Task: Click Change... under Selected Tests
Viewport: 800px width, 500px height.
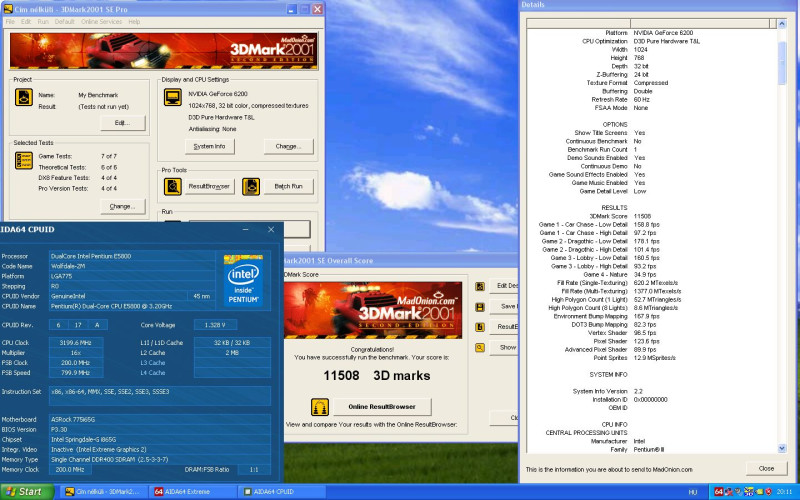Action: coord(122,206)
